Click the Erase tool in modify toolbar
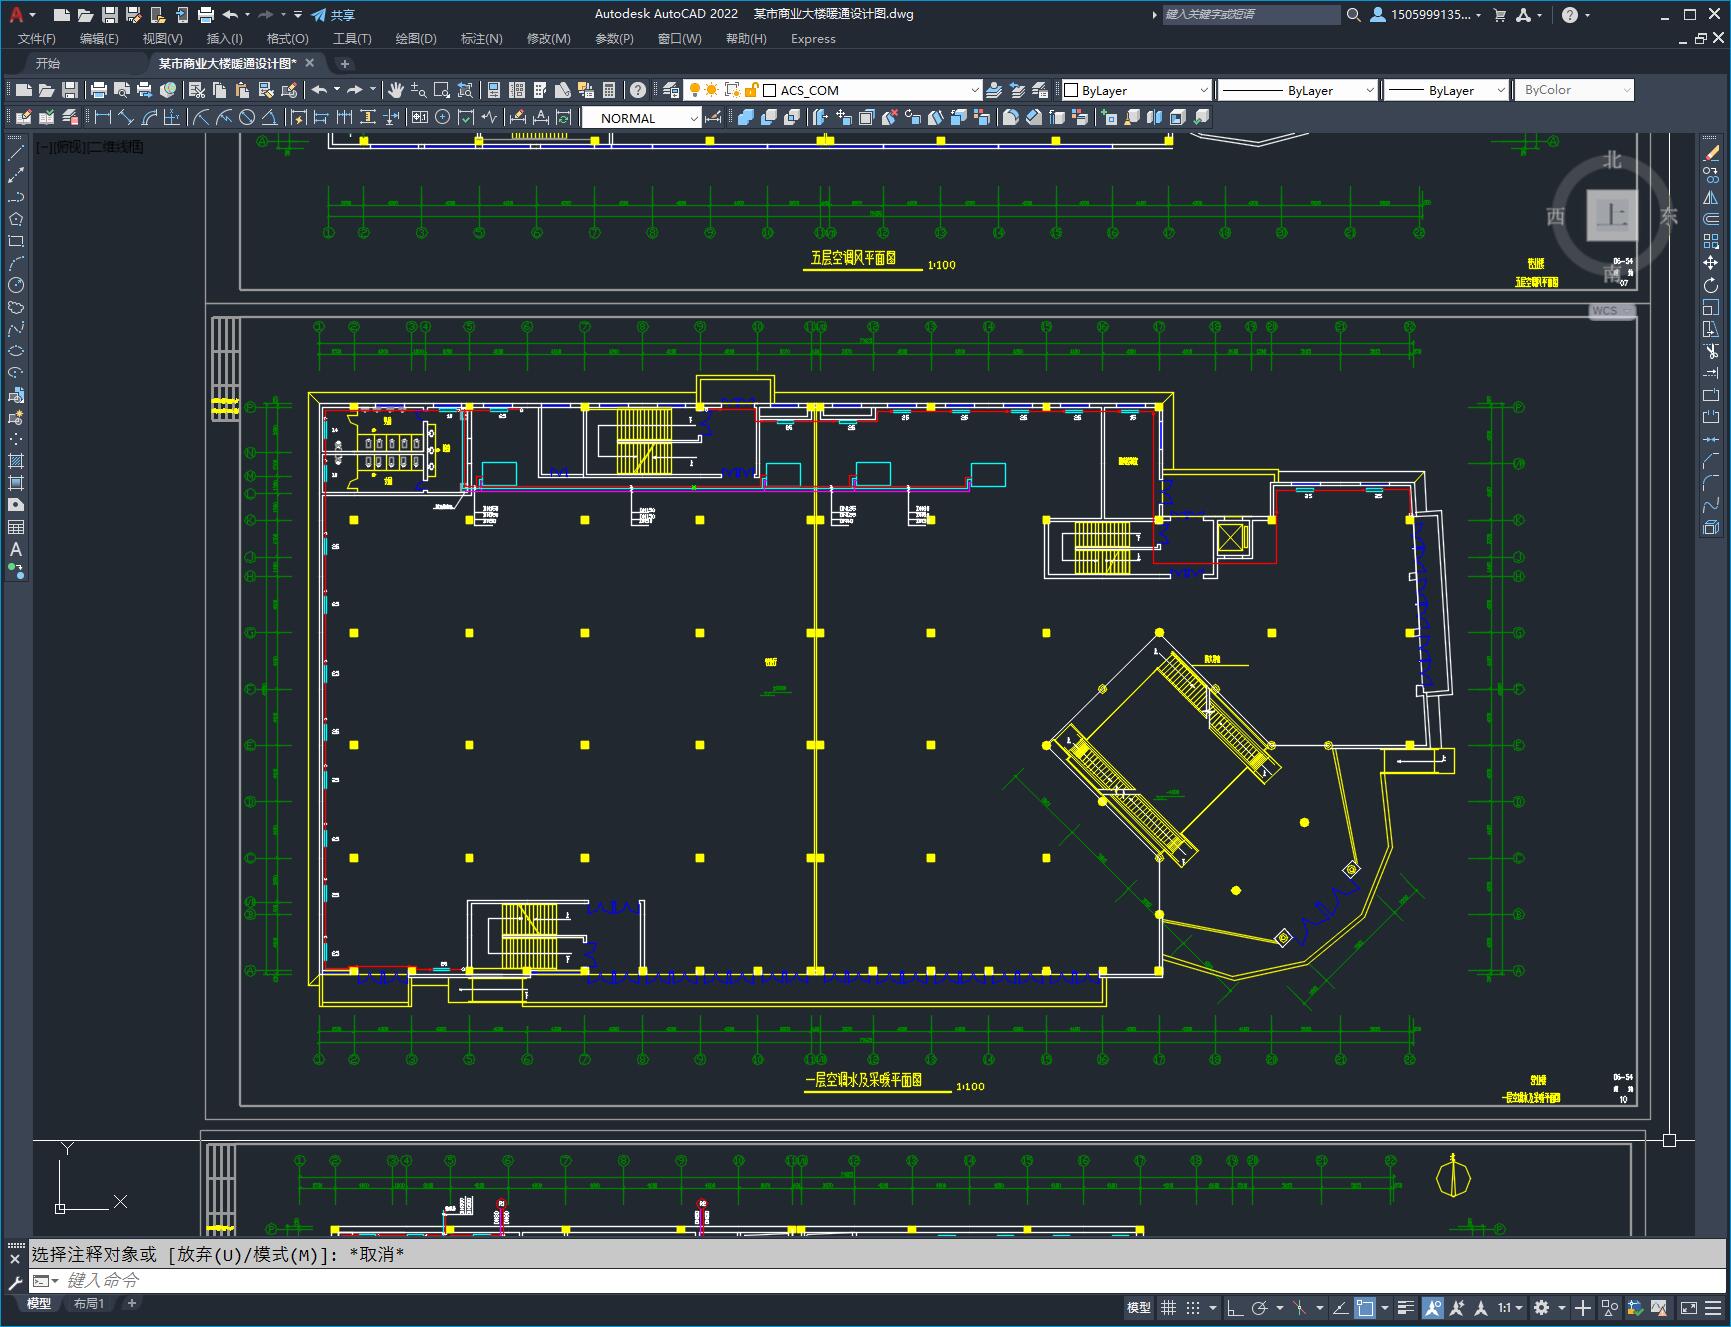Image resolution: width=1731 pixels, height=1327 pixels. tap(1711, 153)
